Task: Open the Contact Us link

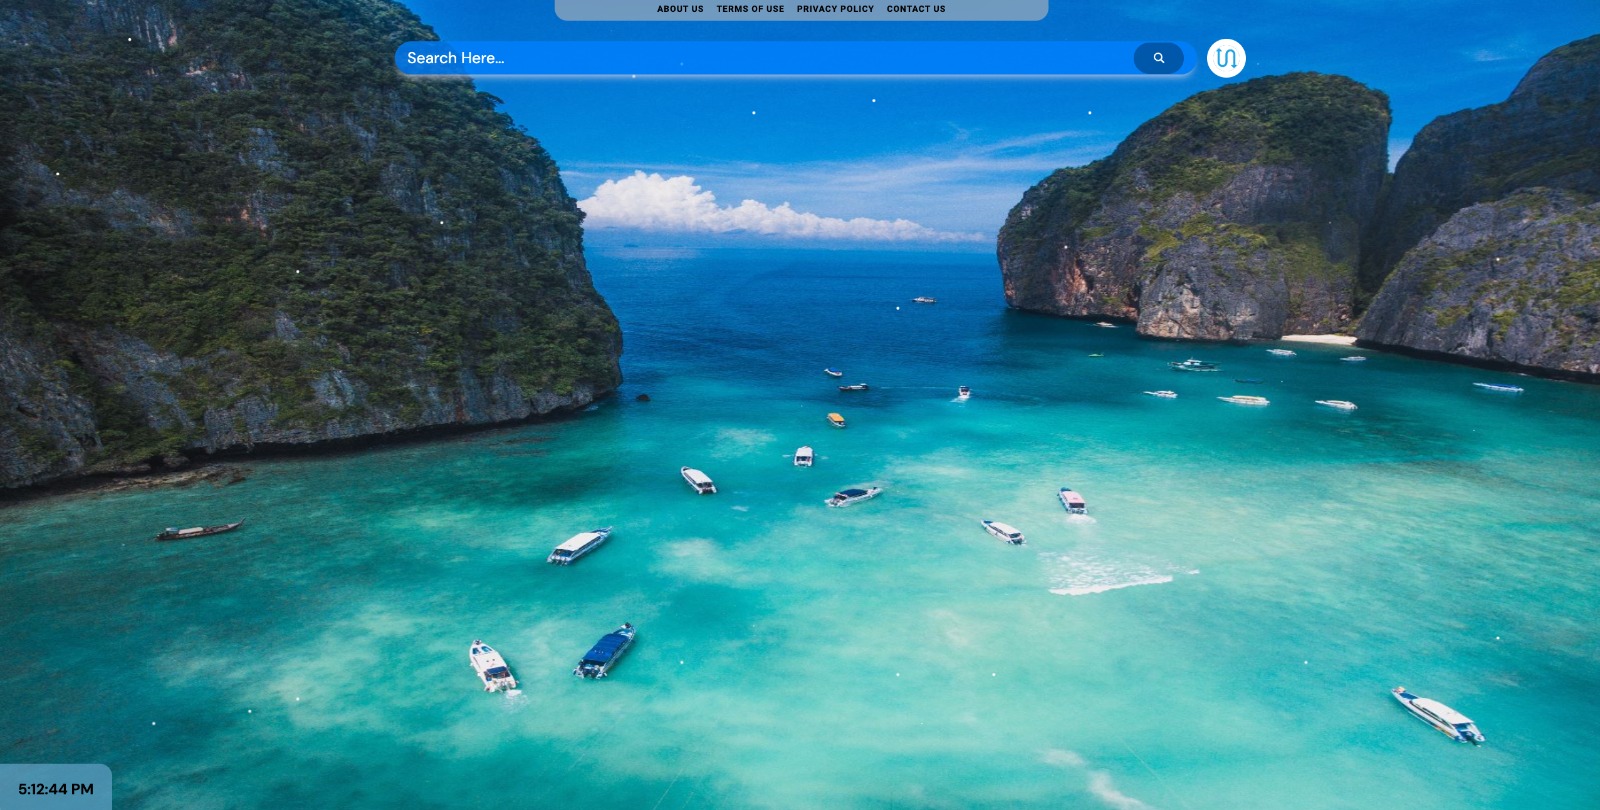Action: coord(916,9)
